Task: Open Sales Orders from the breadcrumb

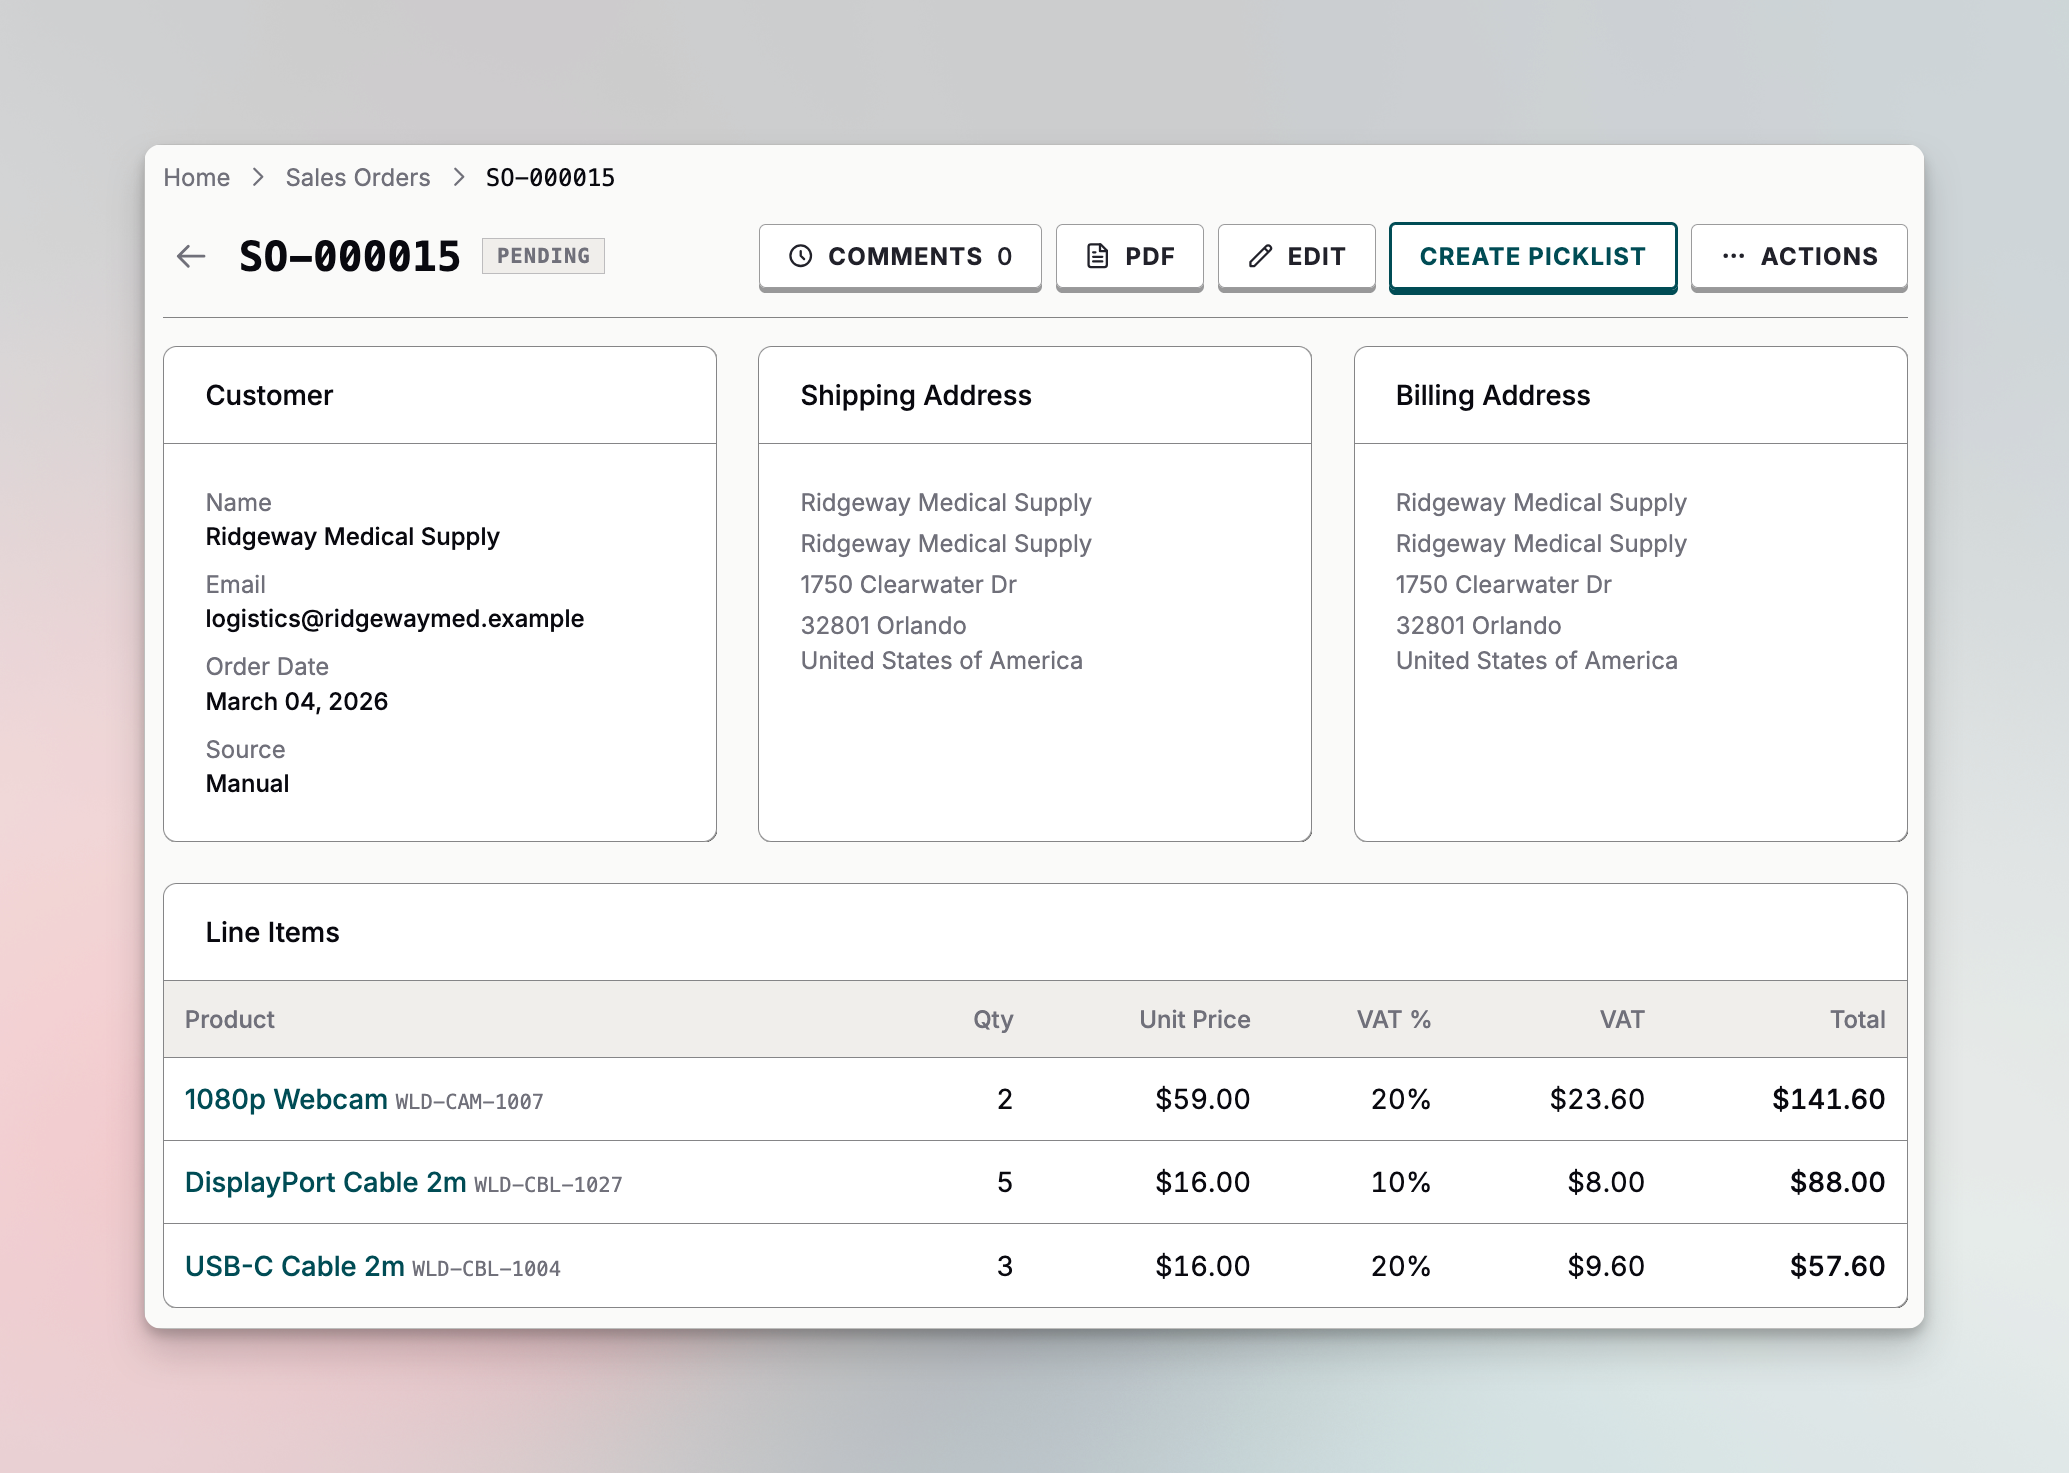Action: coord(357,177)
